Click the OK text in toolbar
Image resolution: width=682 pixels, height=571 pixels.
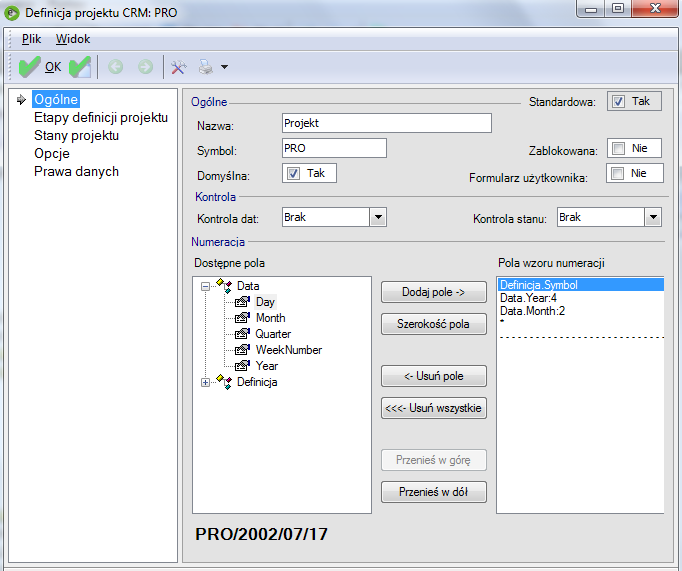point(53,67)
